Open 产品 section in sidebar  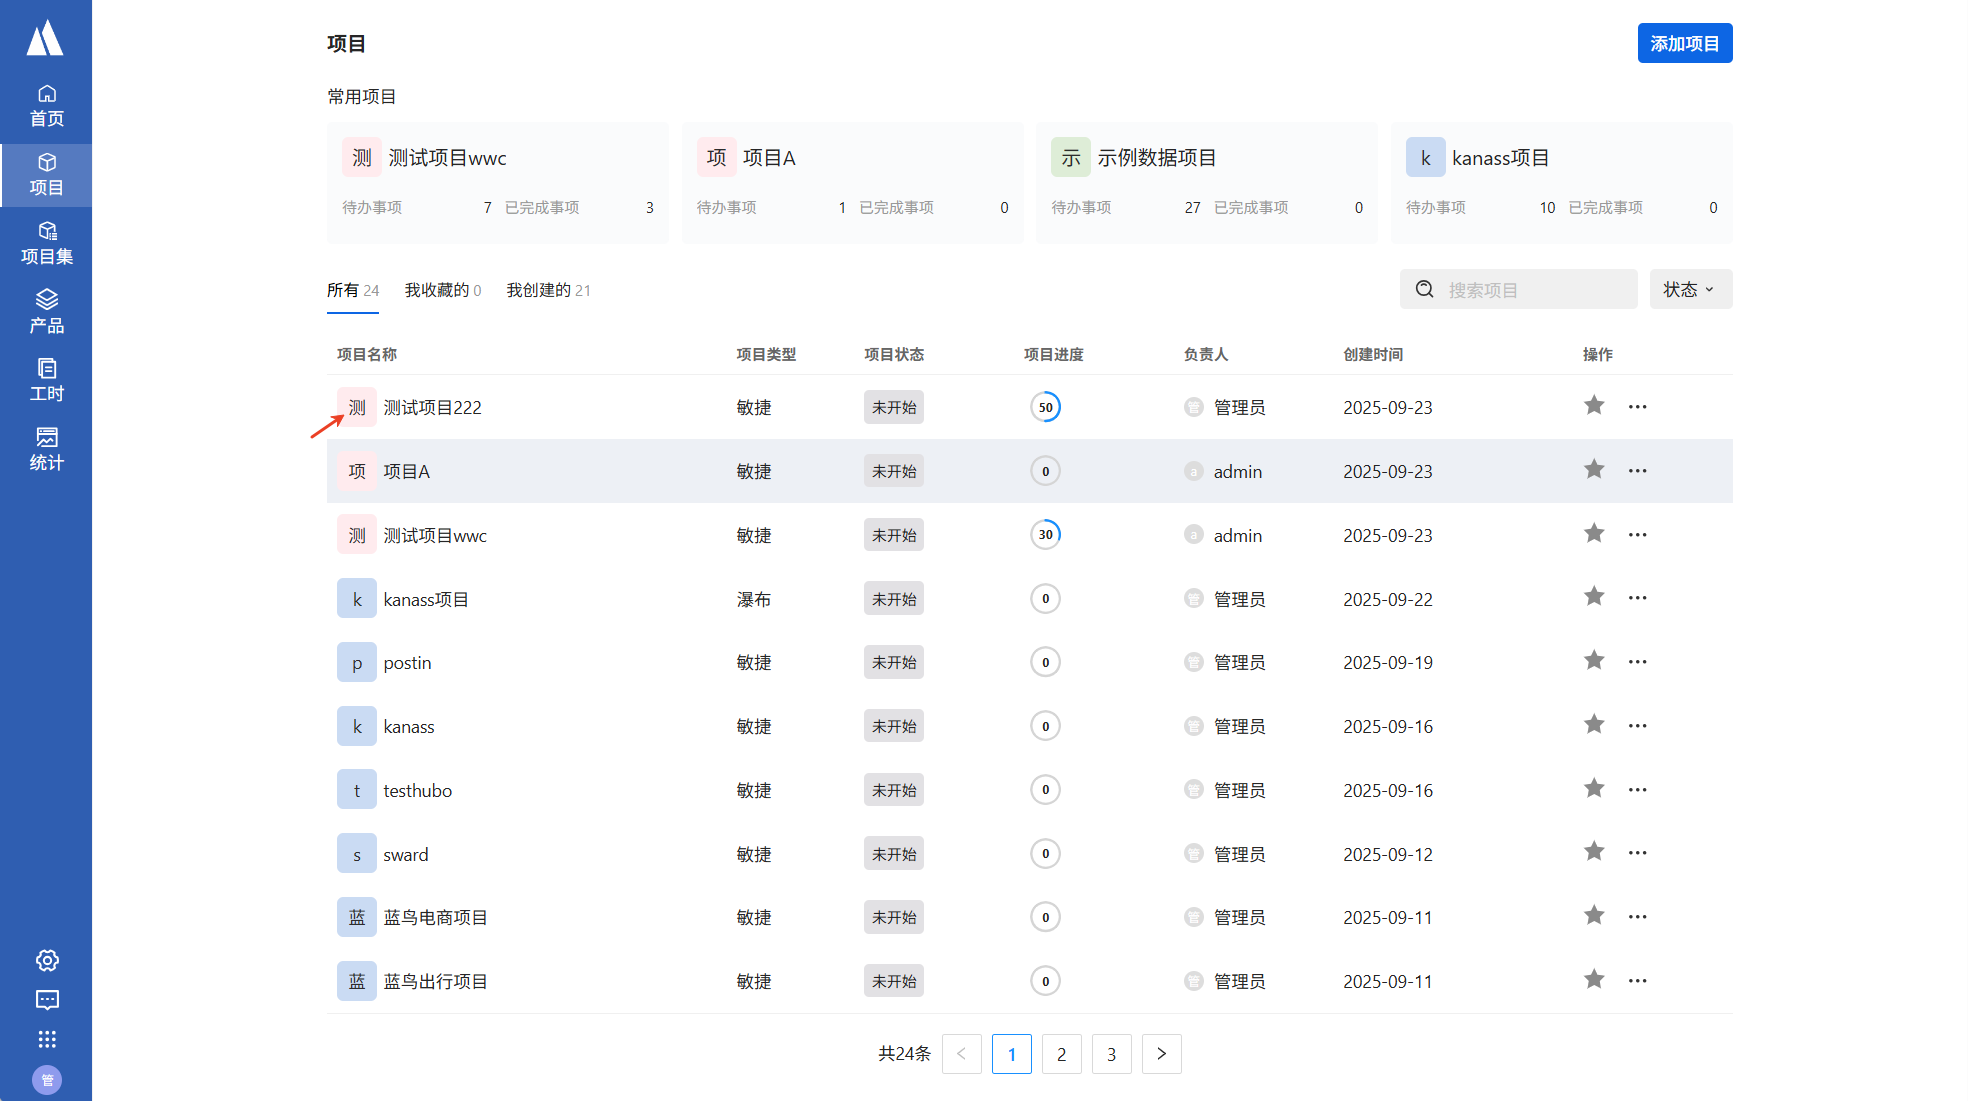click(x=46, y=312)
